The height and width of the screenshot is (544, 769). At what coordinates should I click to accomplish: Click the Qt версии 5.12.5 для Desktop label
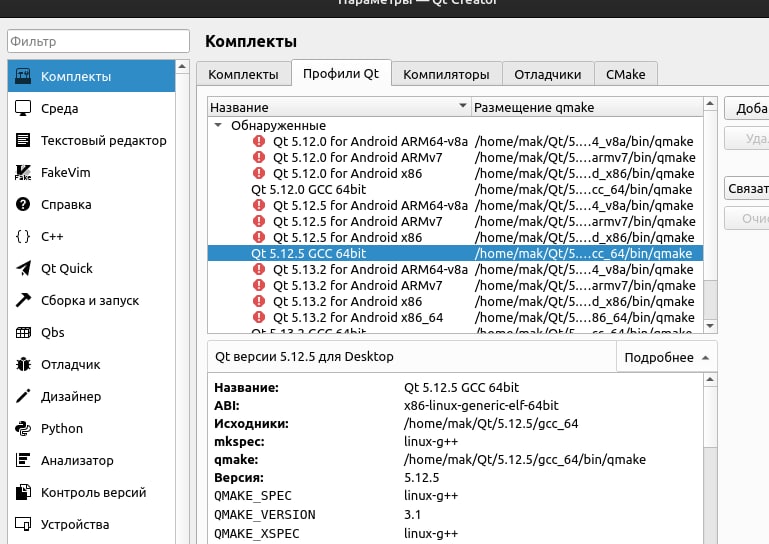[x=304, y=357]
